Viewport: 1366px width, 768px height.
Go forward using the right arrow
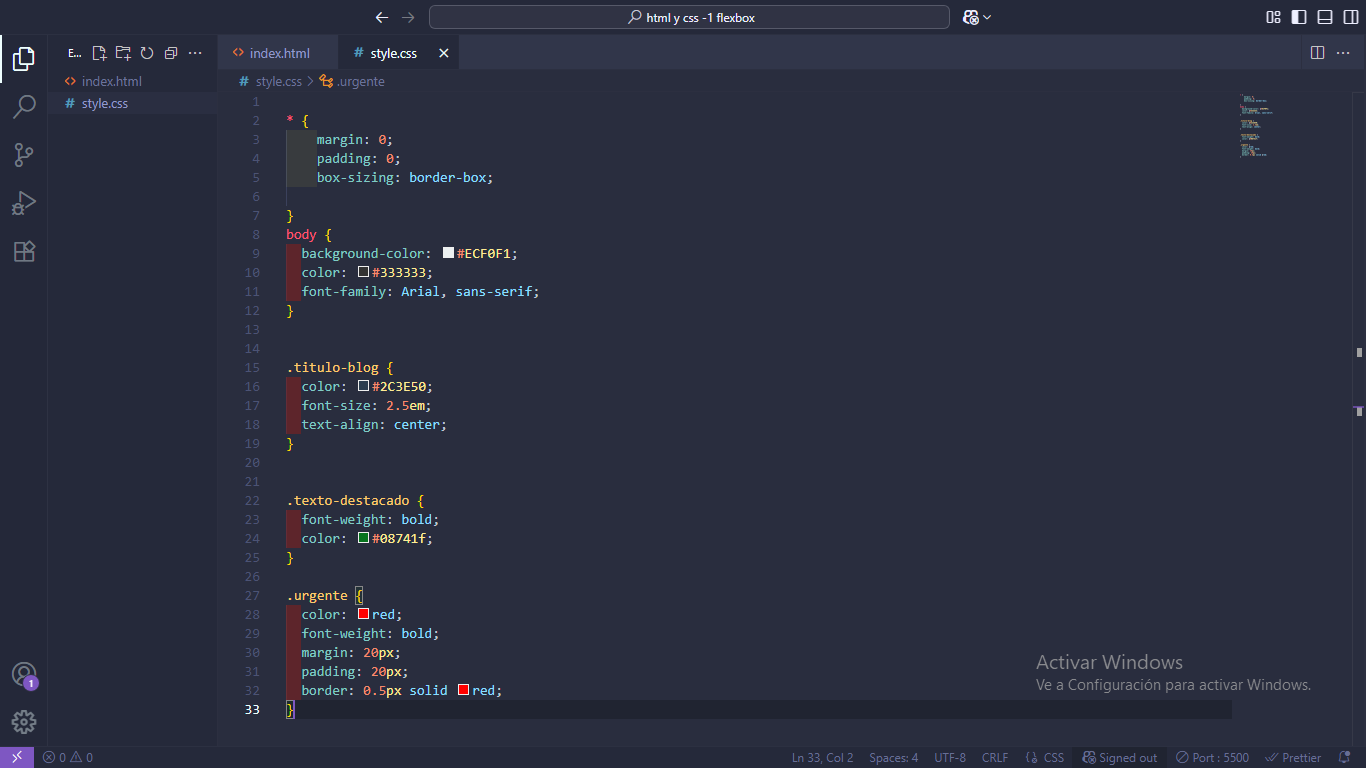click(x=407, y=17)
